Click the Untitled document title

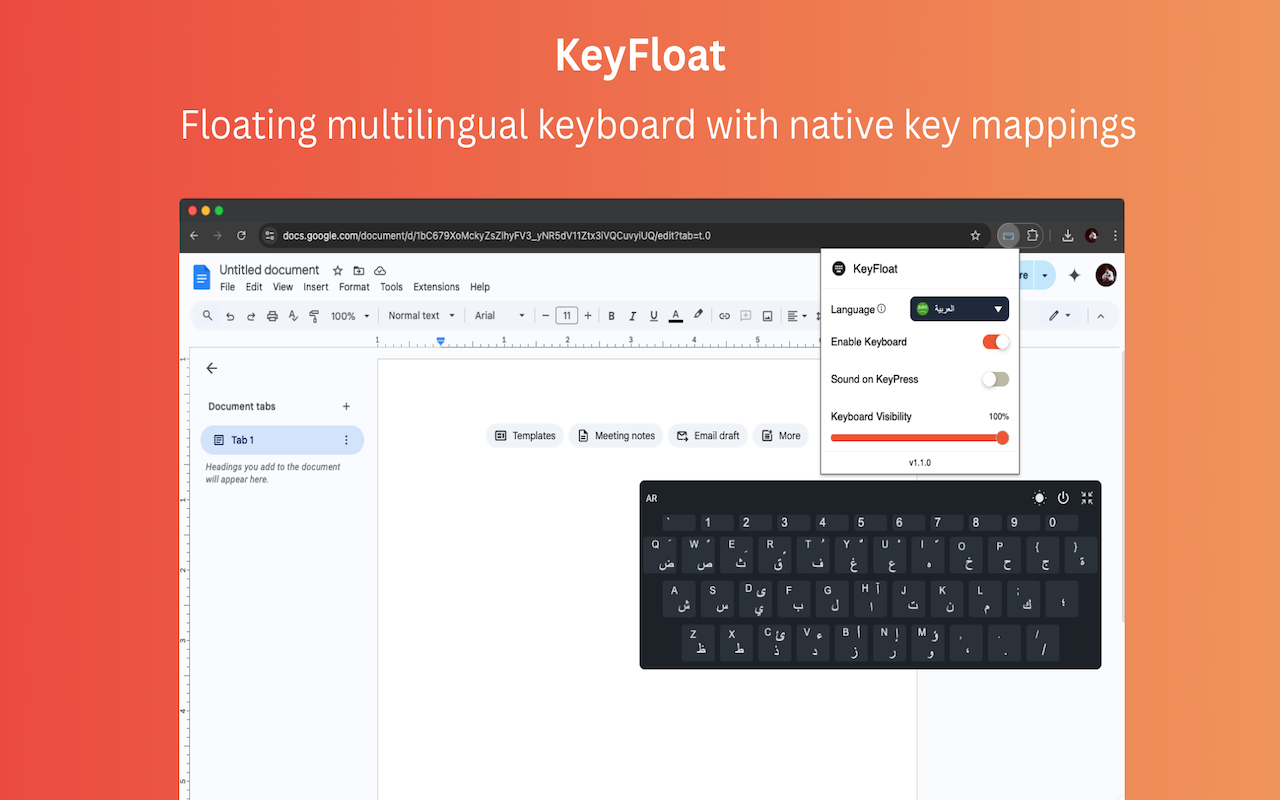(x=269, y=270)
